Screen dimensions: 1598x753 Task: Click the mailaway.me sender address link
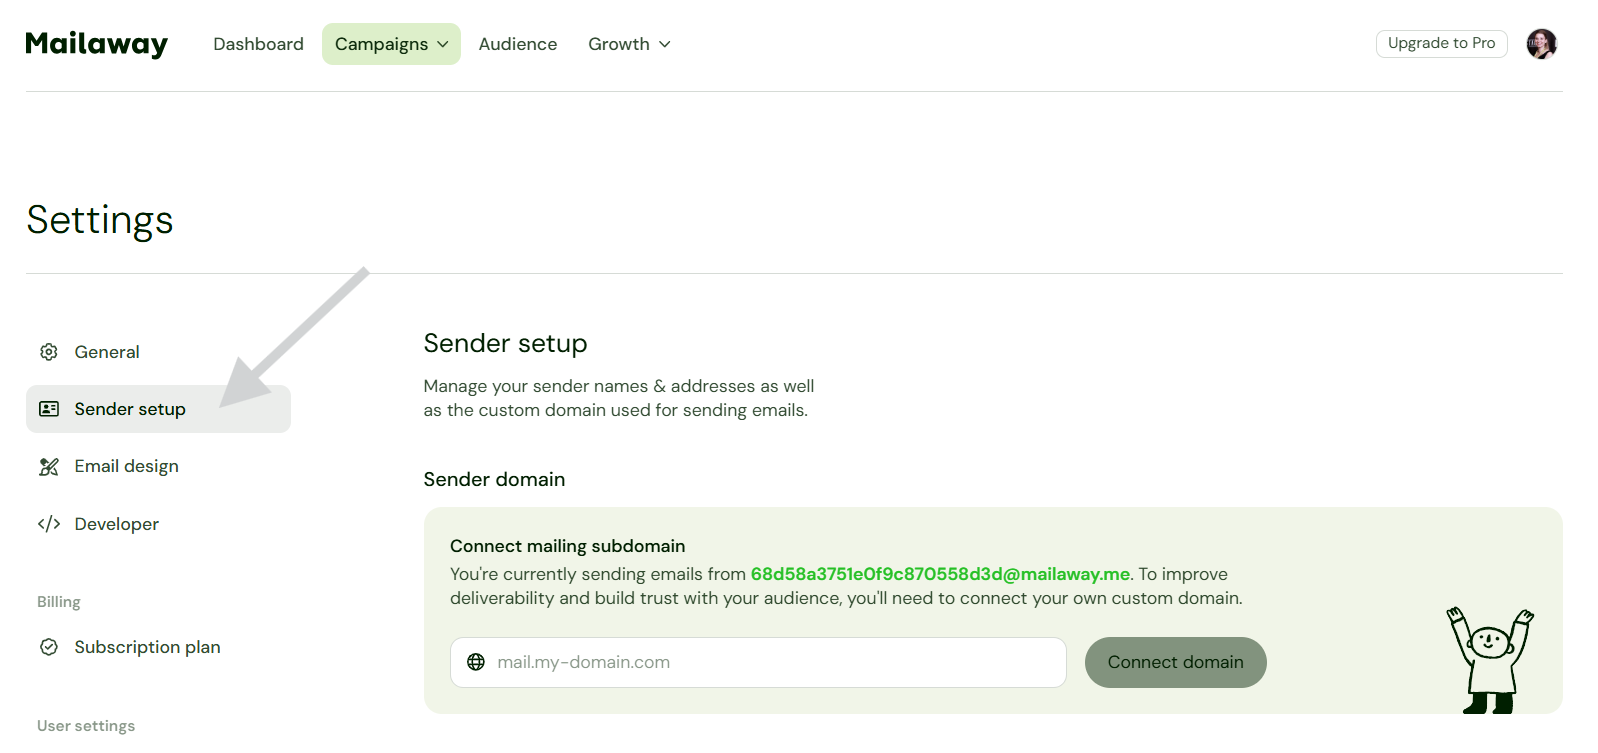pos(940,574)
